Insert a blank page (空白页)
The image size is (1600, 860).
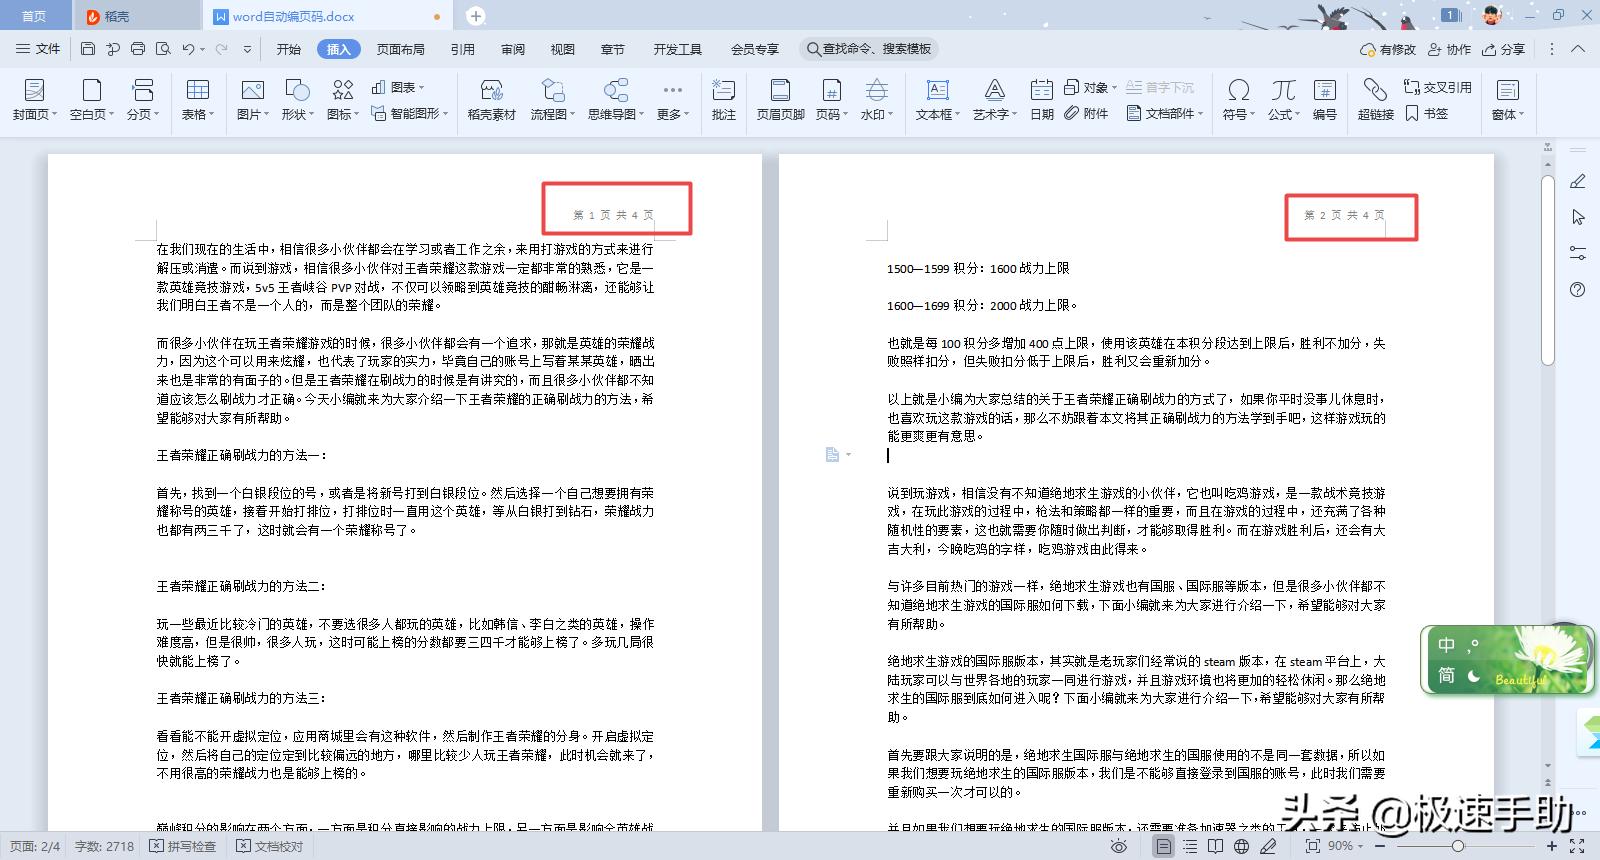[91, 100]
